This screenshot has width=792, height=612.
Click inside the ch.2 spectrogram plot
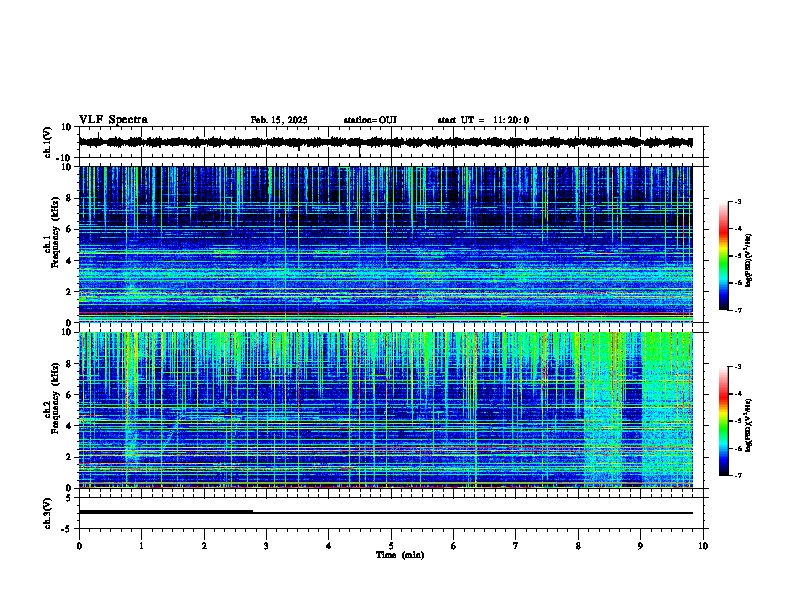tap(385, 410)
